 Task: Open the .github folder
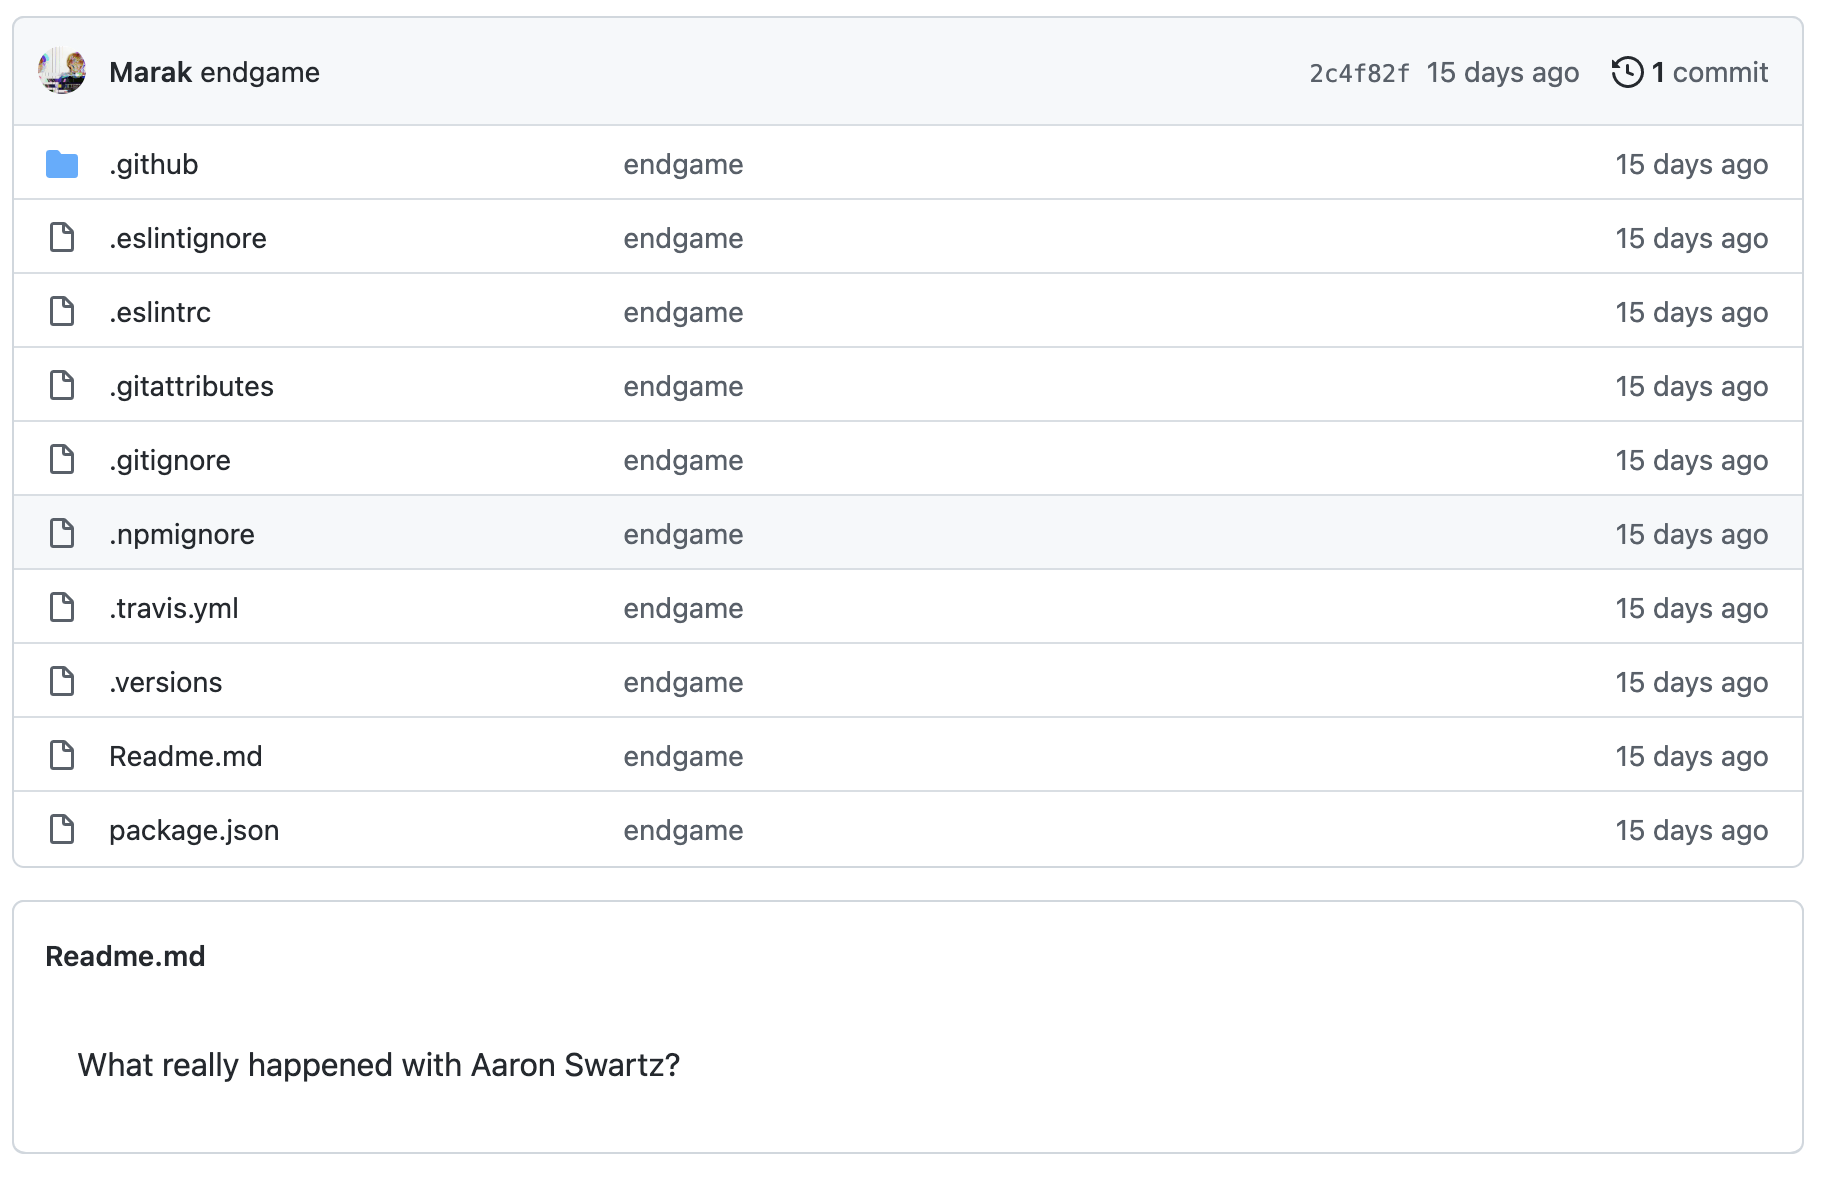click(x=153, y=164)
